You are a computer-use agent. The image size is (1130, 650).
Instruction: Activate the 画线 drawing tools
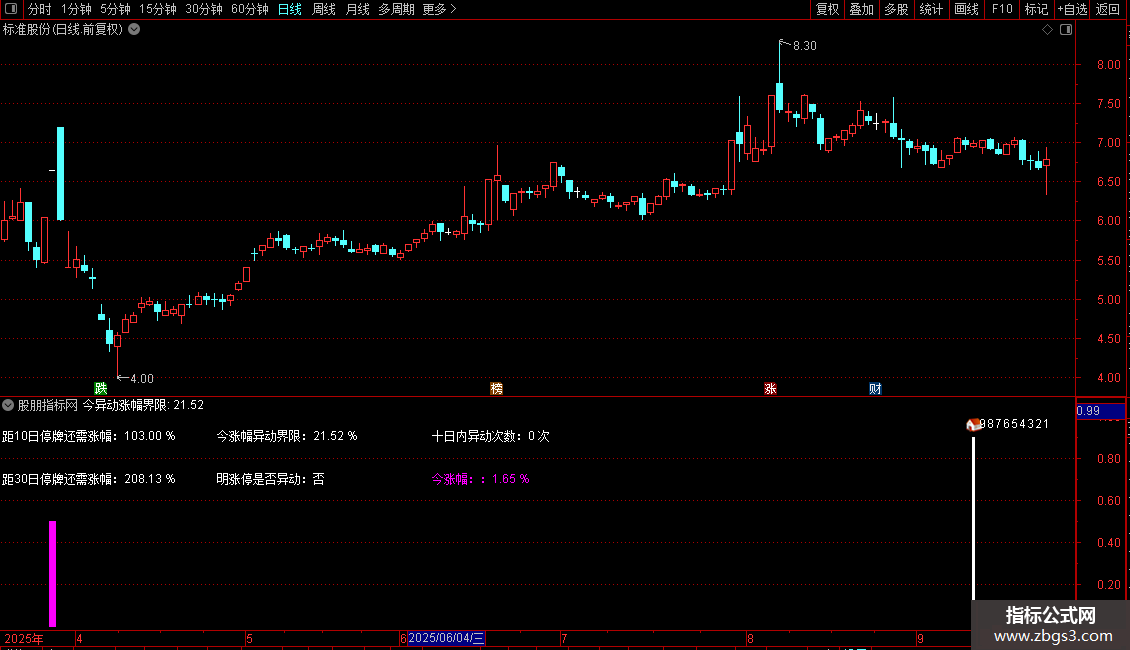966,9
